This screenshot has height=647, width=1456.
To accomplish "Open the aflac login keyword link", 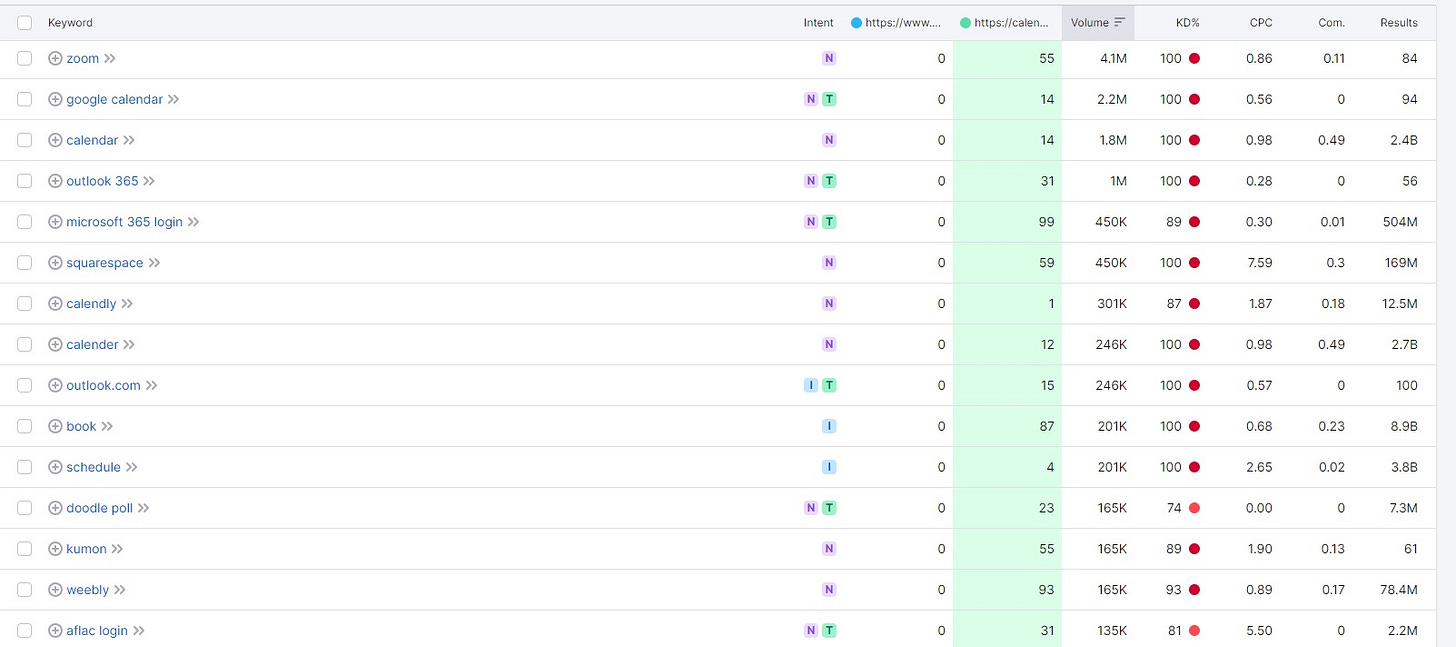I will [97, 631].
